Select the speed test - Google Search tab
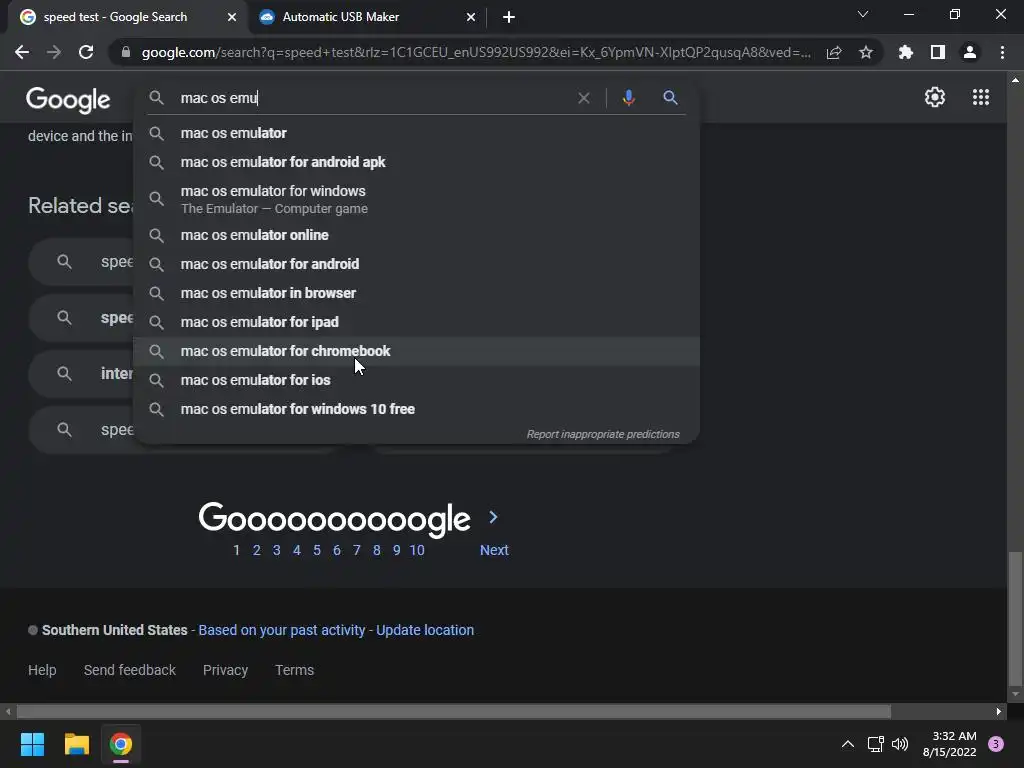Screen dimensions: 1024x768 coord(127,17)
